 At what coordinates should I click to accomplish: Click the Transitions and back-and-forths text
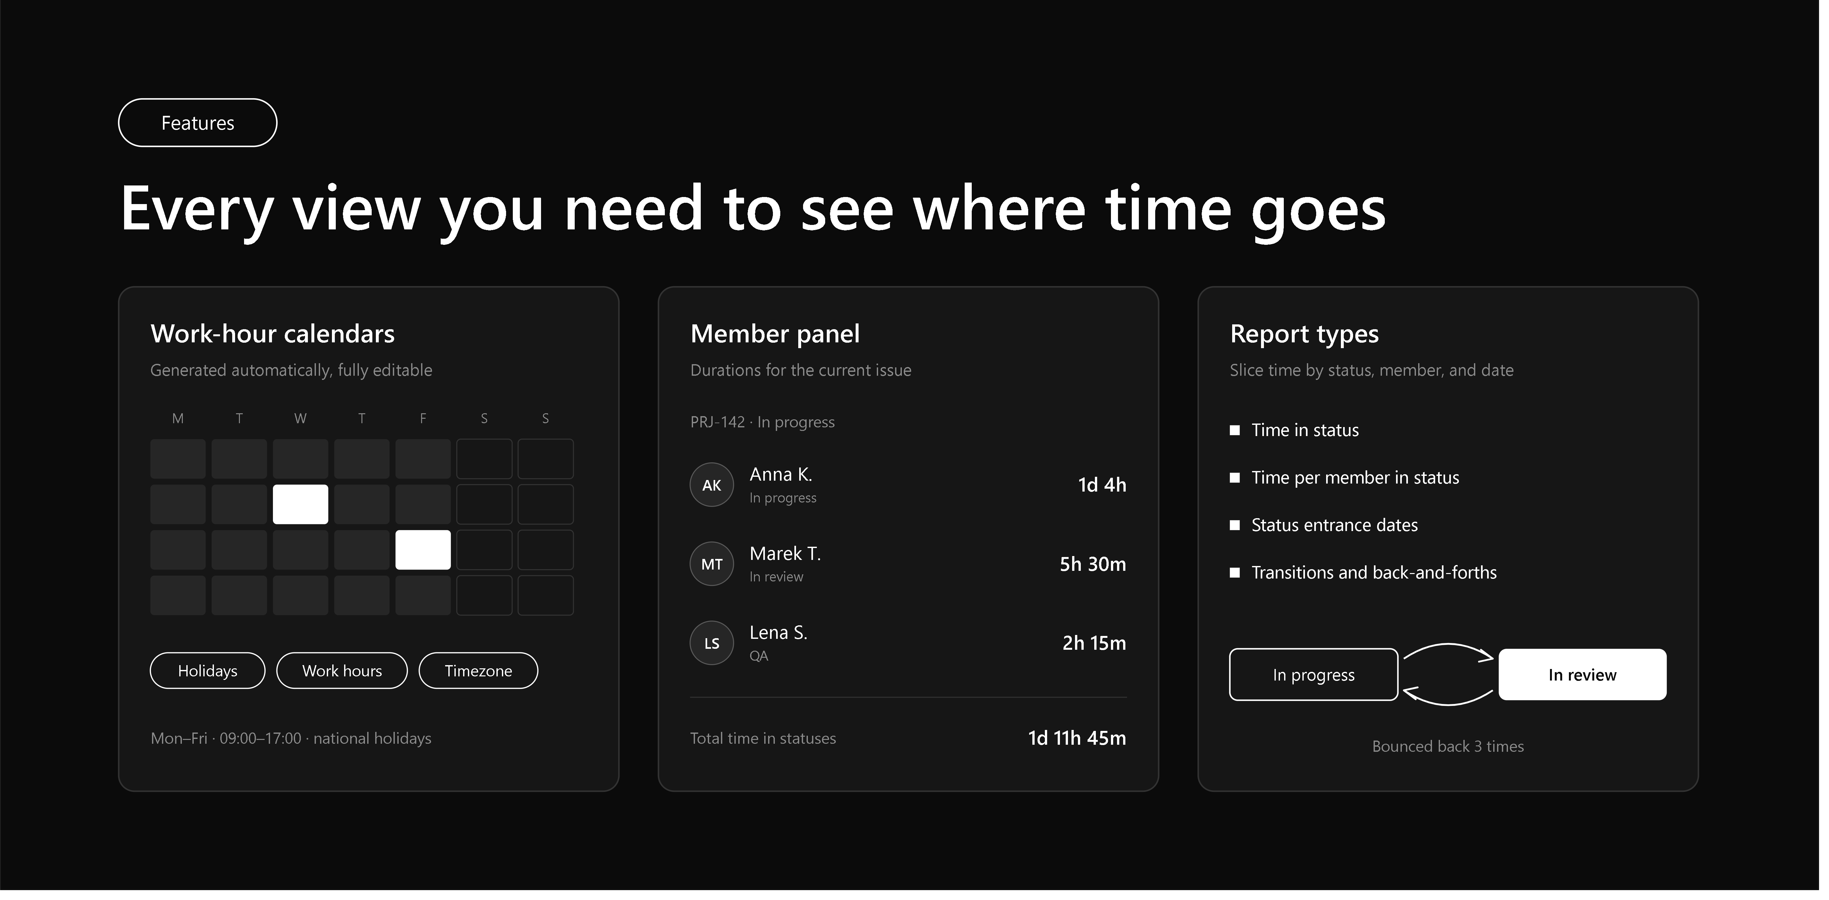pyautogui.click(x=1374, y=573)
